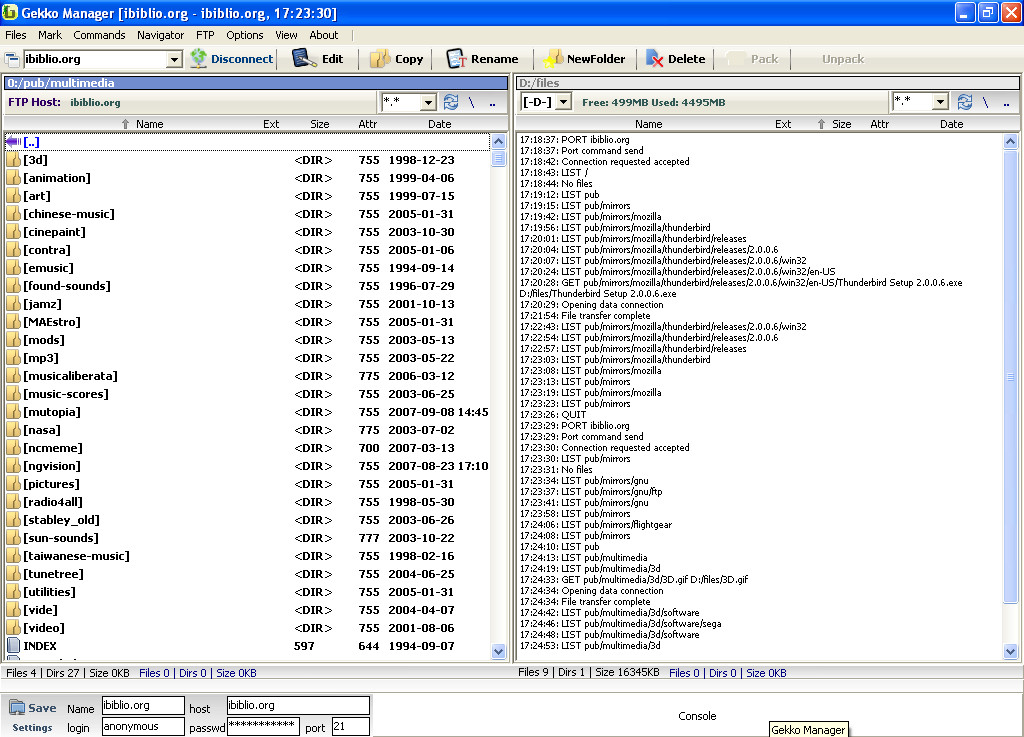Click the left panel vertical scrollbar down arrow
Screen dimensions: 1024x737
pos(499,651)
